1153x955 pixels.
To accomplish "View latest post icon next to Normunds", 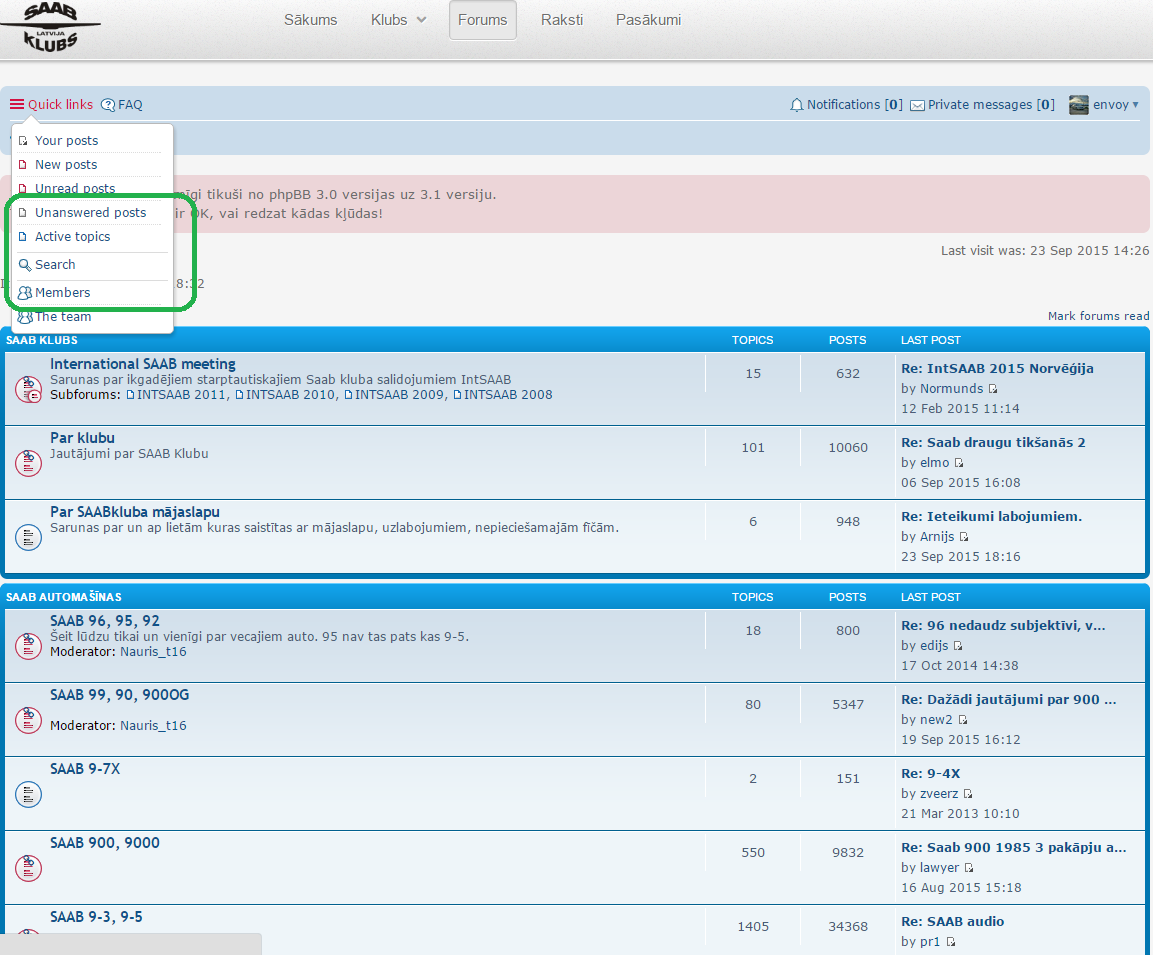I will 993,389.
